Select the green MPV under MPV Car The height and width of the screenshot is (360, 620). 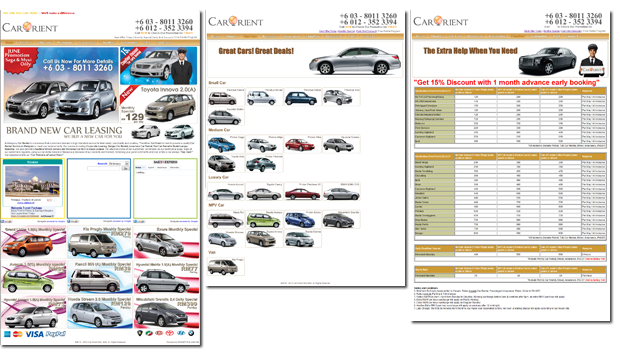[x=264, y=220]
